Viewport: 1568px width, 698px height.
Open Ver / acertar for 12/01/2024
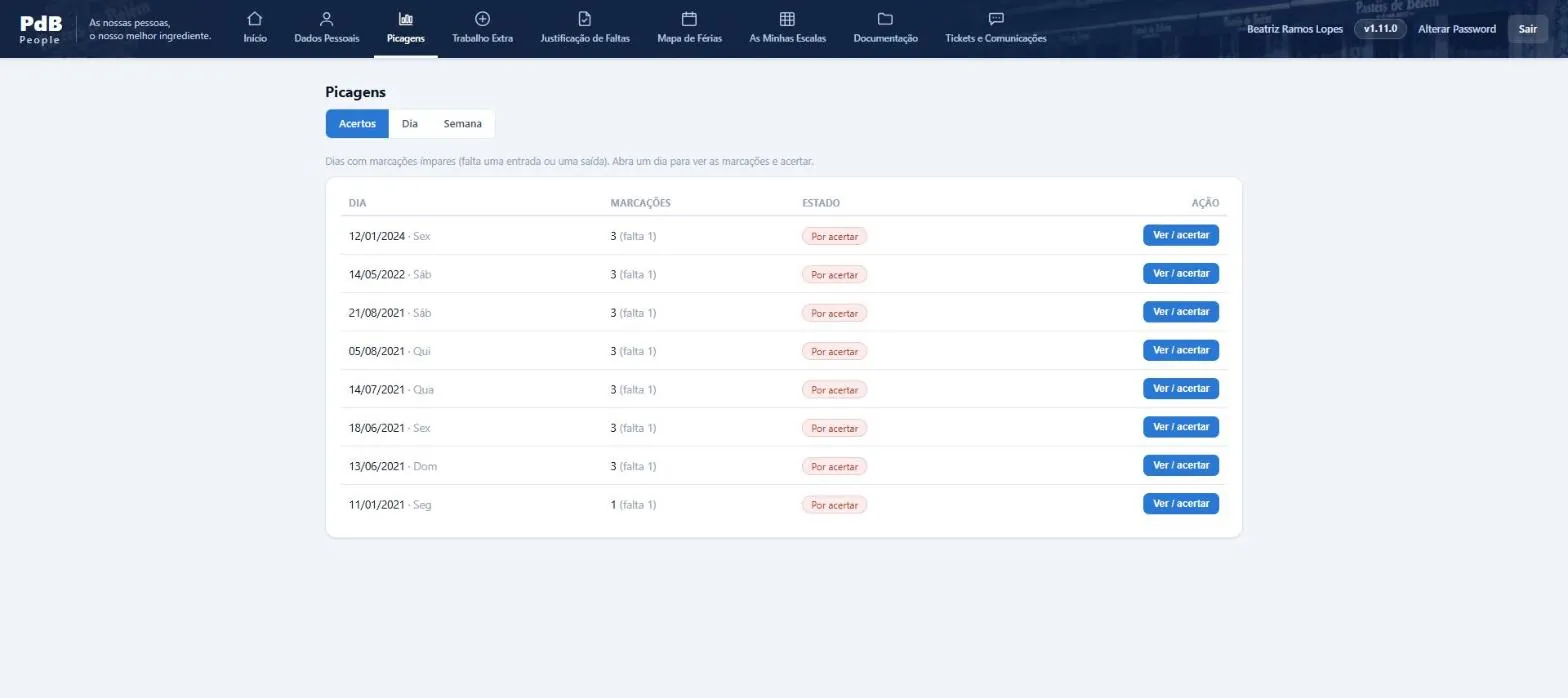click(1181, 235)
